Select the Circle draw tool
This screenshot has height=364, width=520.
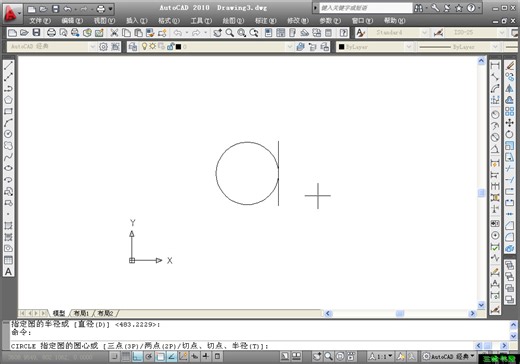(8, 134)
